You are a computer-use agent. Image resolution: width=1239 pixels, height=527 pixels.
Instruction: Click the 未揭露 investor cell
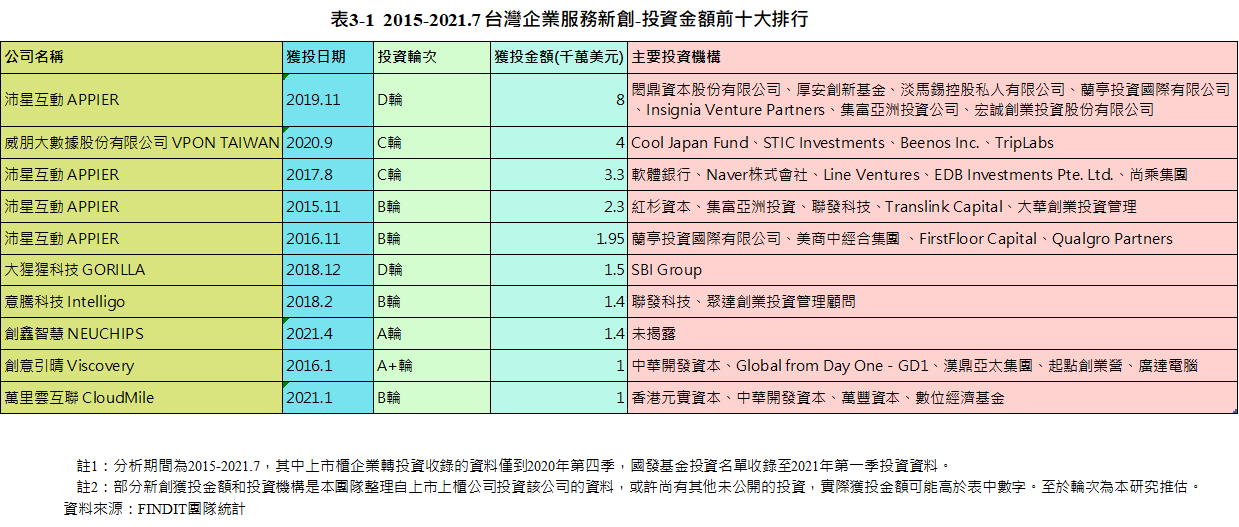click(x=933, y=334)
